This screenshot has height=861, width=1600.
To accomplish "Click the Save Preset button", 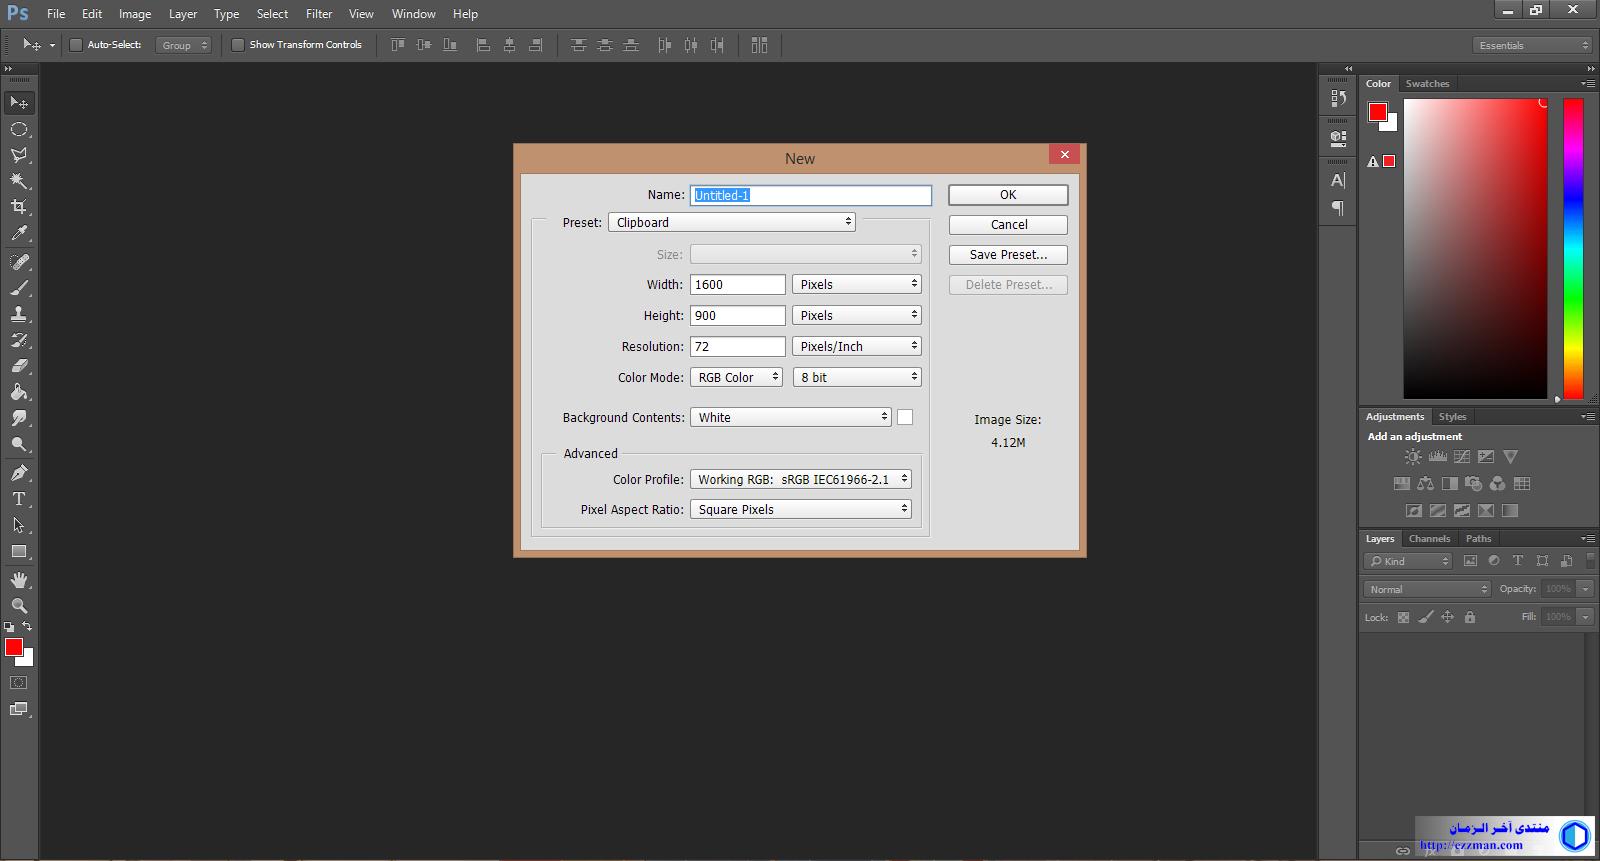I will [1008, 255].
